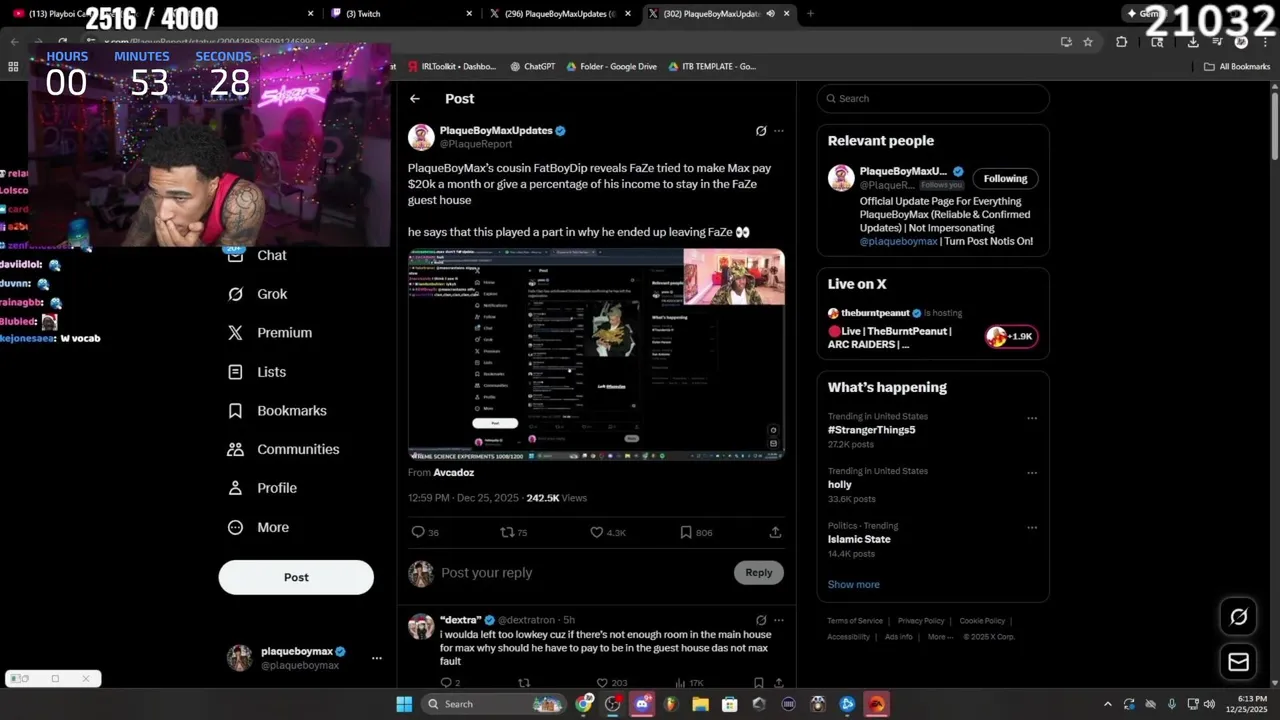Open the ChatGPT bookmark
This screenshot has width=1280, height=720.
[x=532, y=66]
